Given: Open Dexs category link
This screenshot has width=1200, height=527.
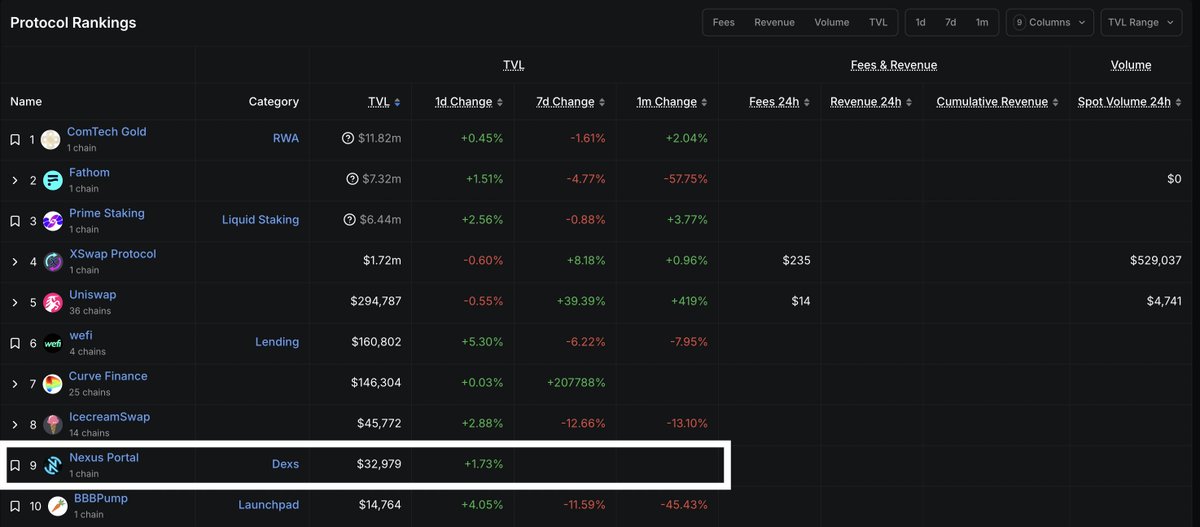Looking at the screenshot, I should (285, 464).
